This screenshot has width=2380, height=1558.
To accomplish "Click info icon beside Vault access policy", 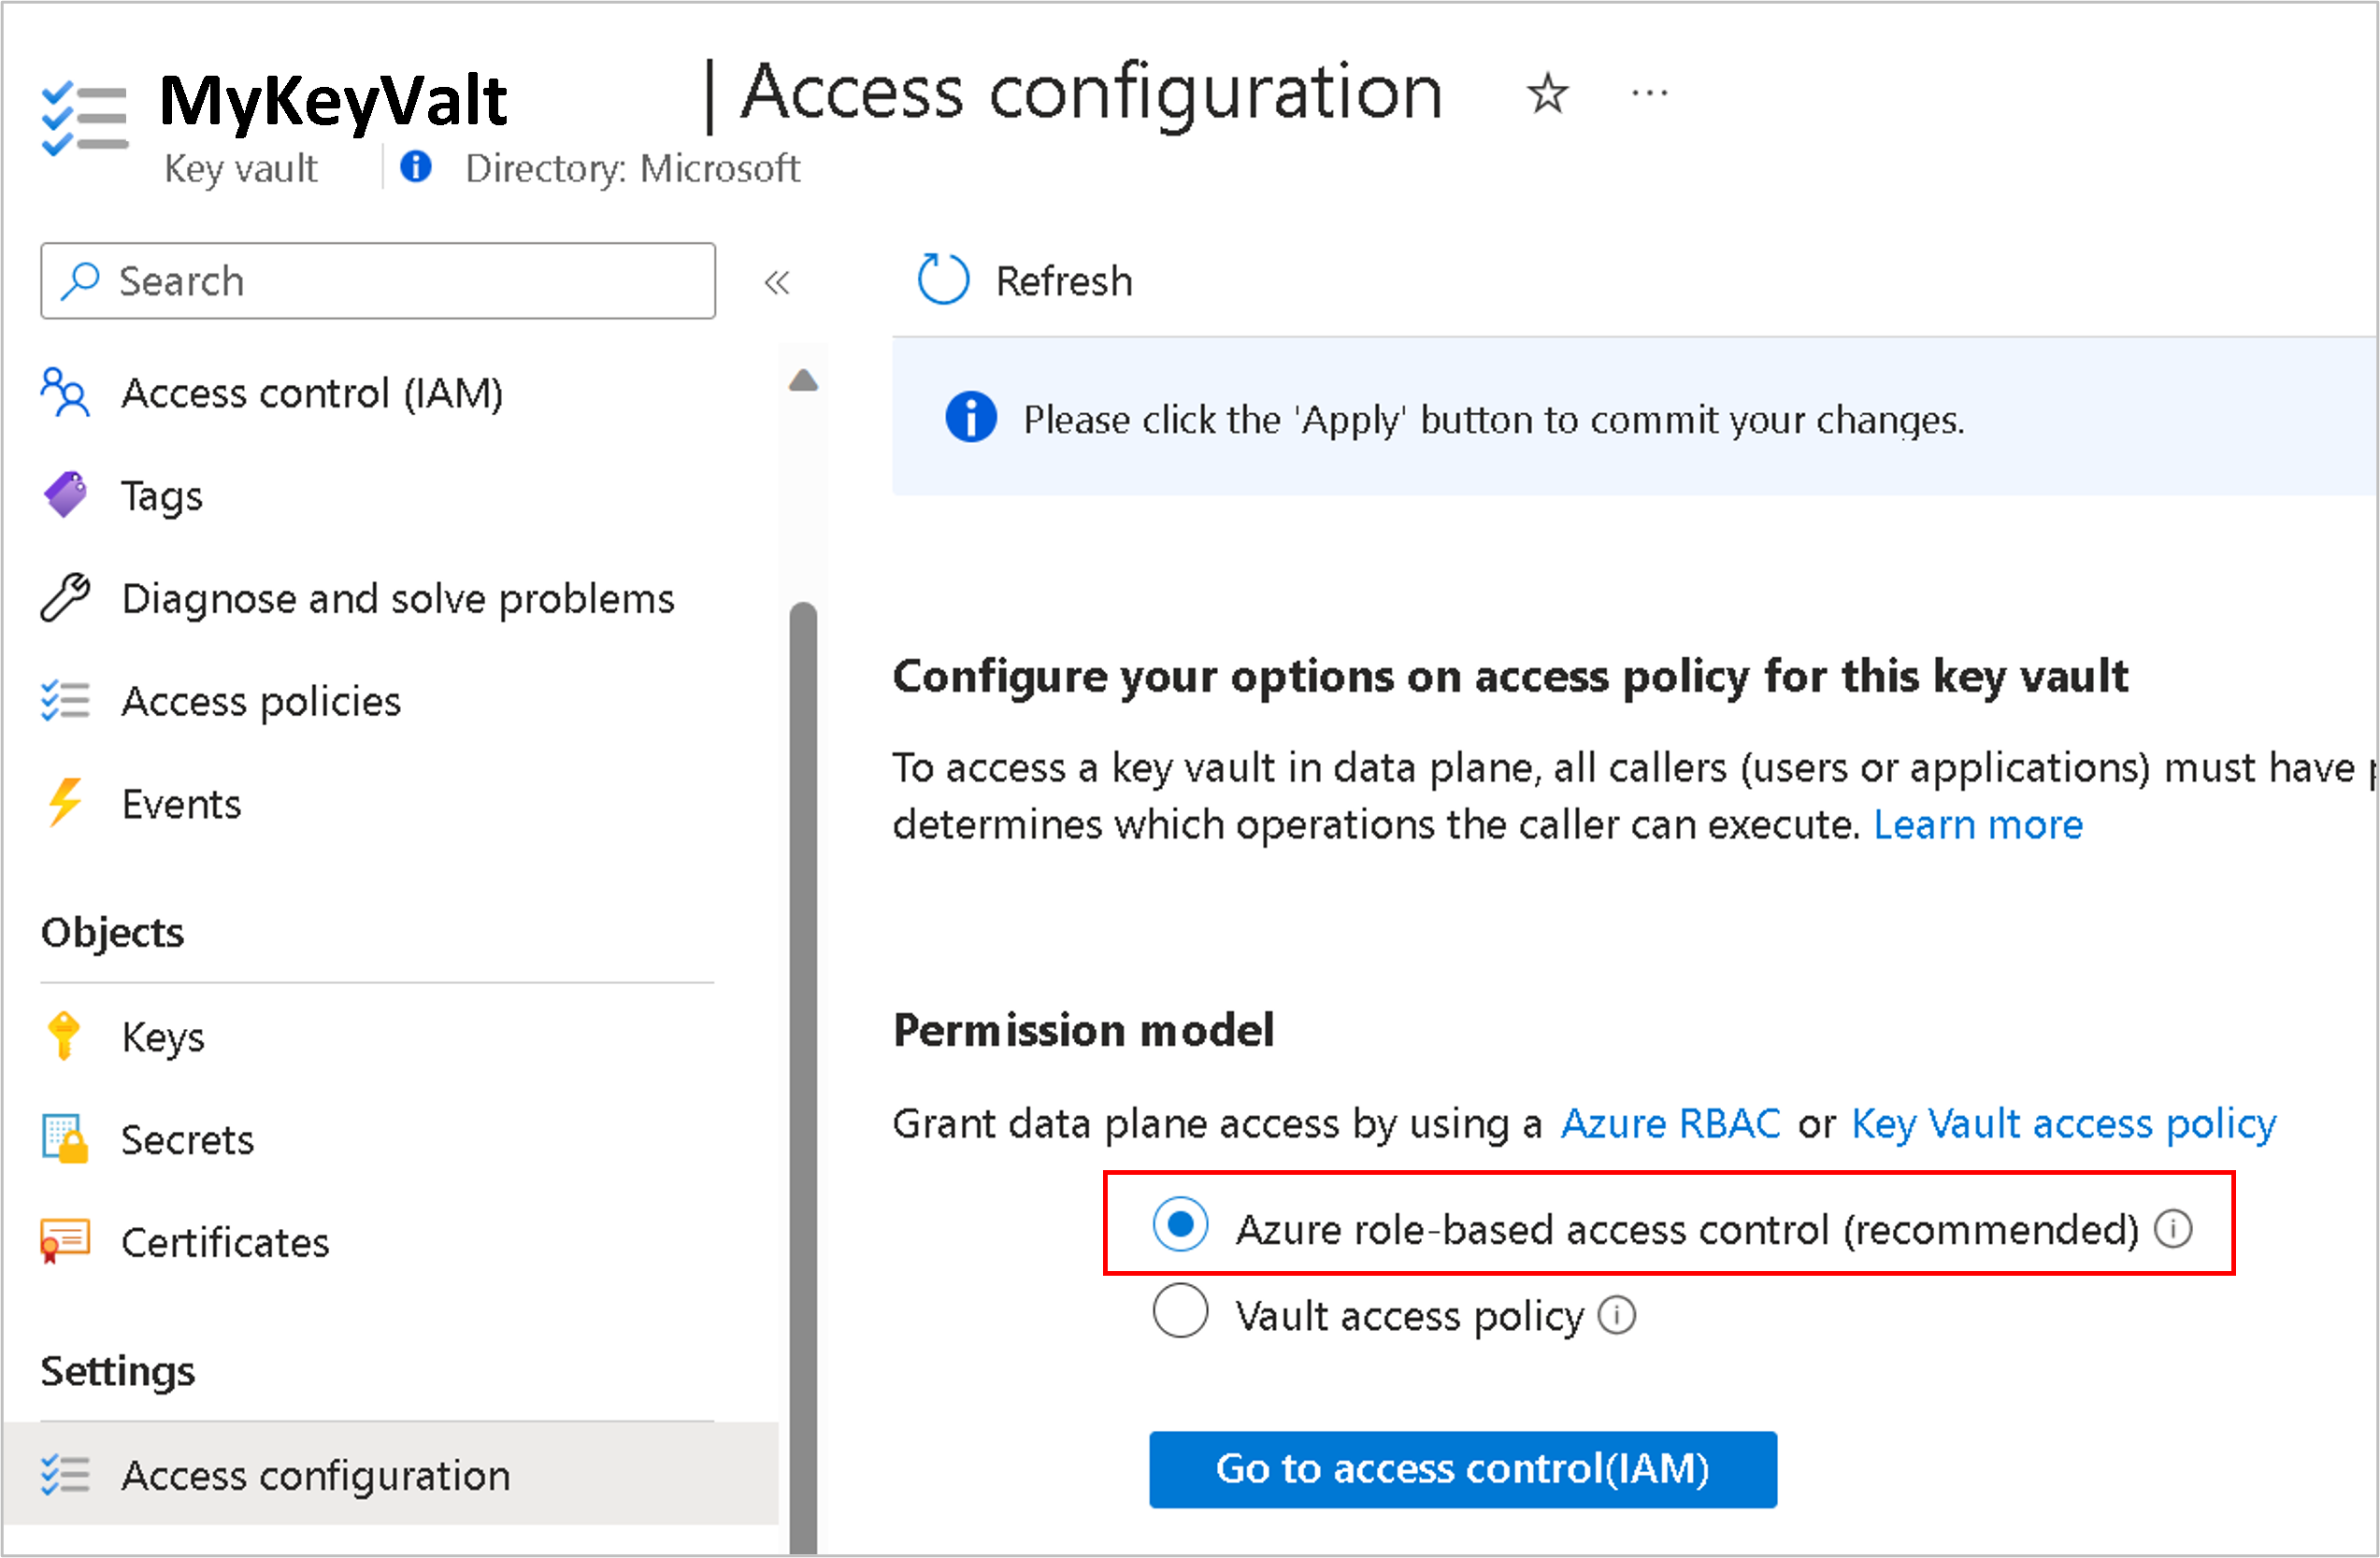I will [x=1616, y=1315].
